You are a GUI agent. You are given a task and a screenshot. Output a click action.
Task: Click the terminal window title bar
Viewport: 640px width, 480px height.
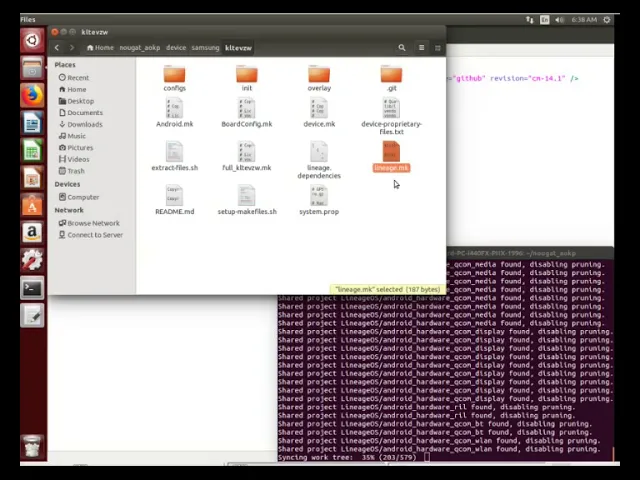[x=530, y=253]
